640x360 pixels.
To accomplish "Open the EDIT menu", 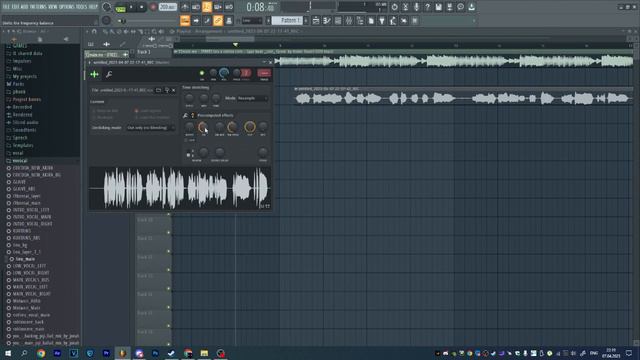I will 16,7.
